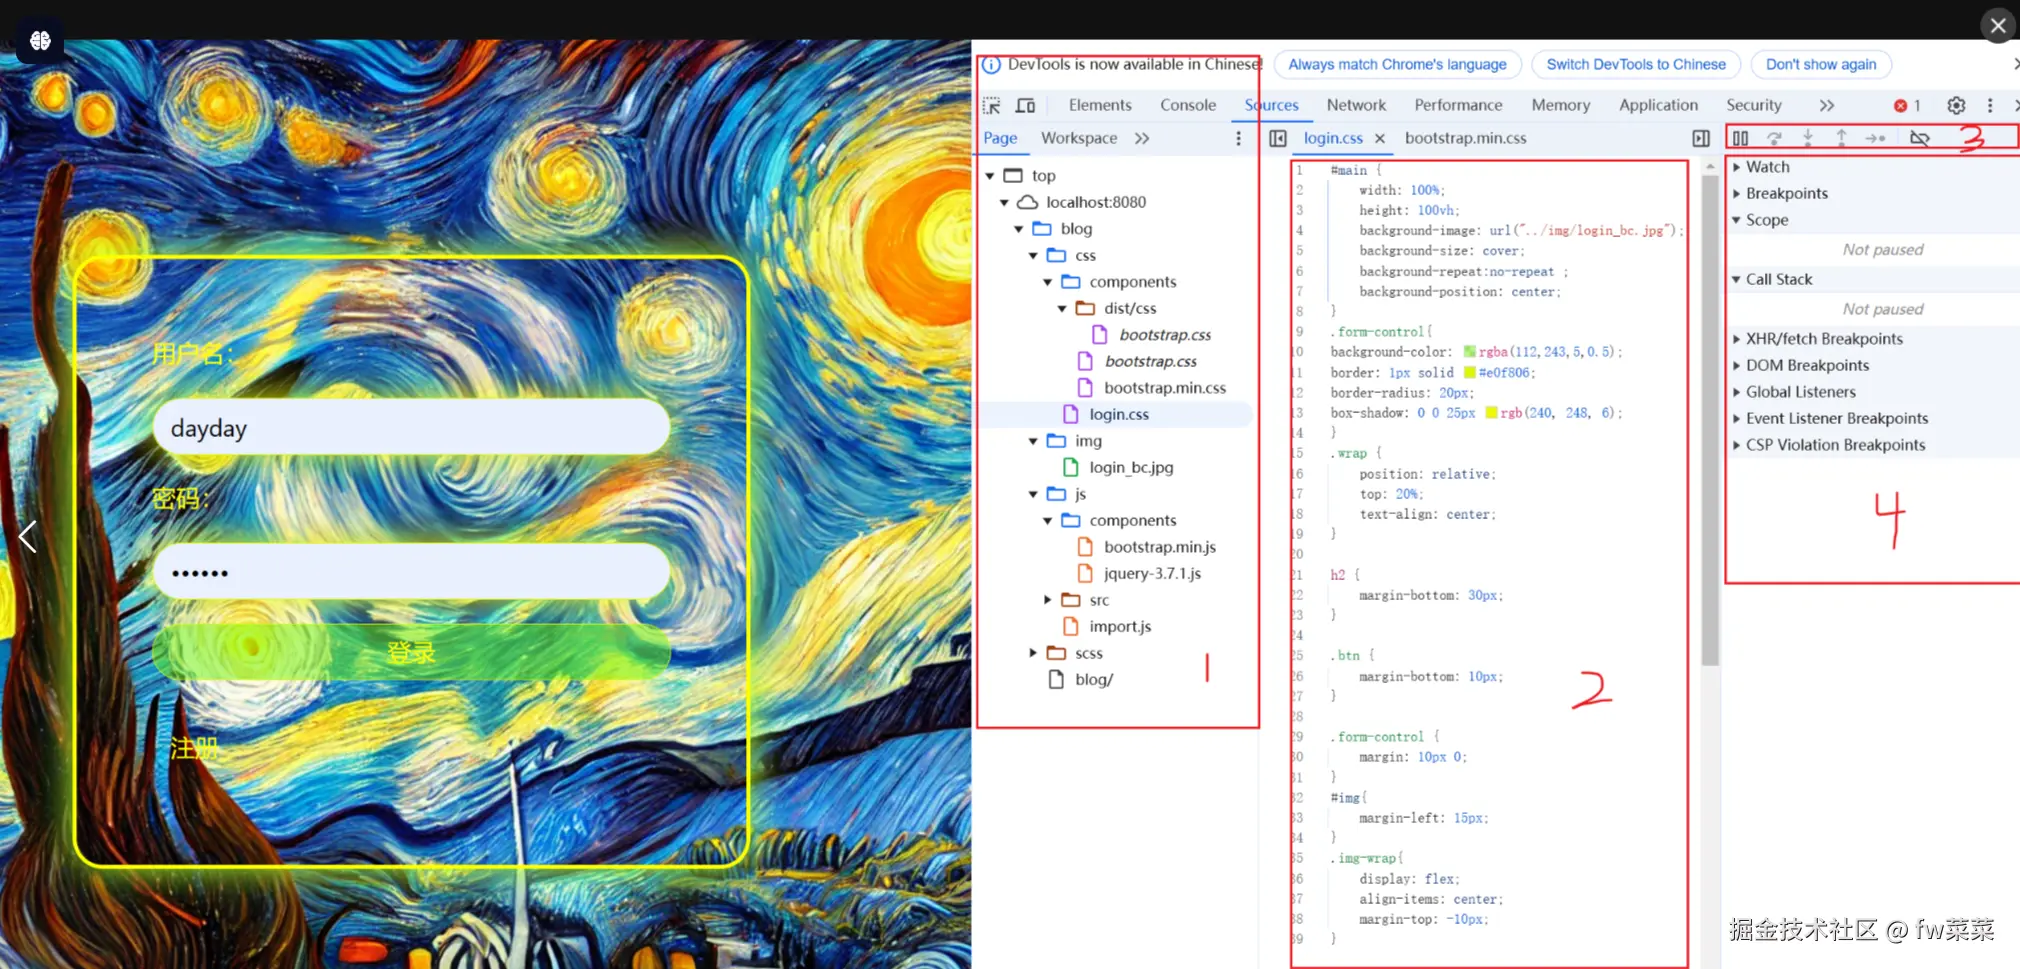2020x969 pixels.
Task: Open the navigator pane three-dot menu
Action: click(x=1238, y=138)
